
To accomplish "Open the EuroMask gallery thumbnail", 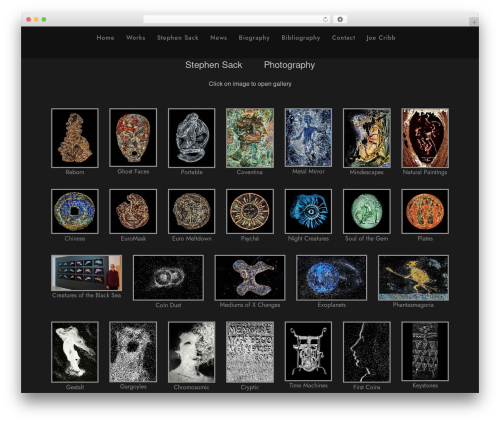I will point(133,211).
